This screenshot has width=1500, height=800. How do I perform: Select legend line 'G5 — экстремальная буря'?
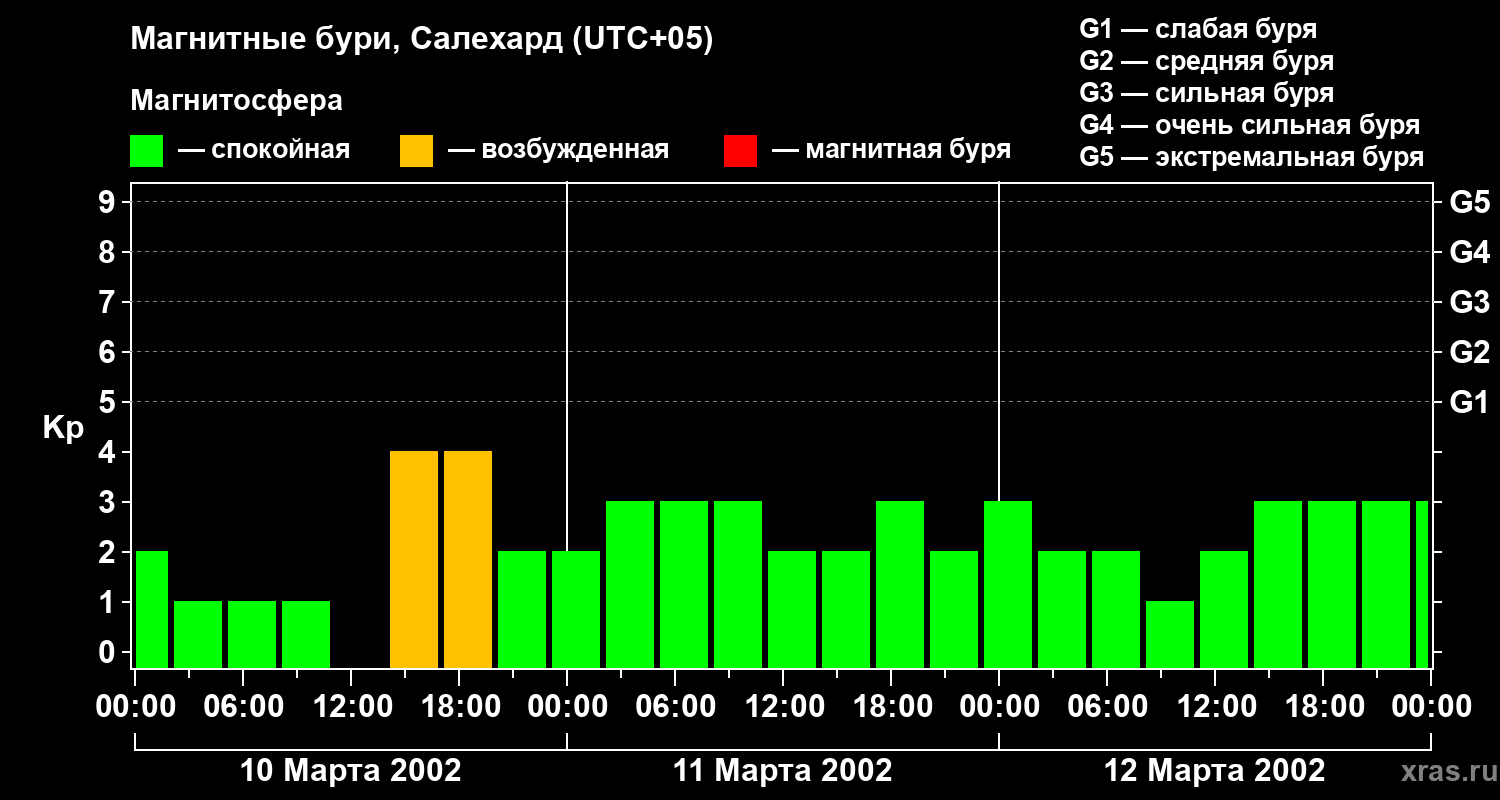1251,157
